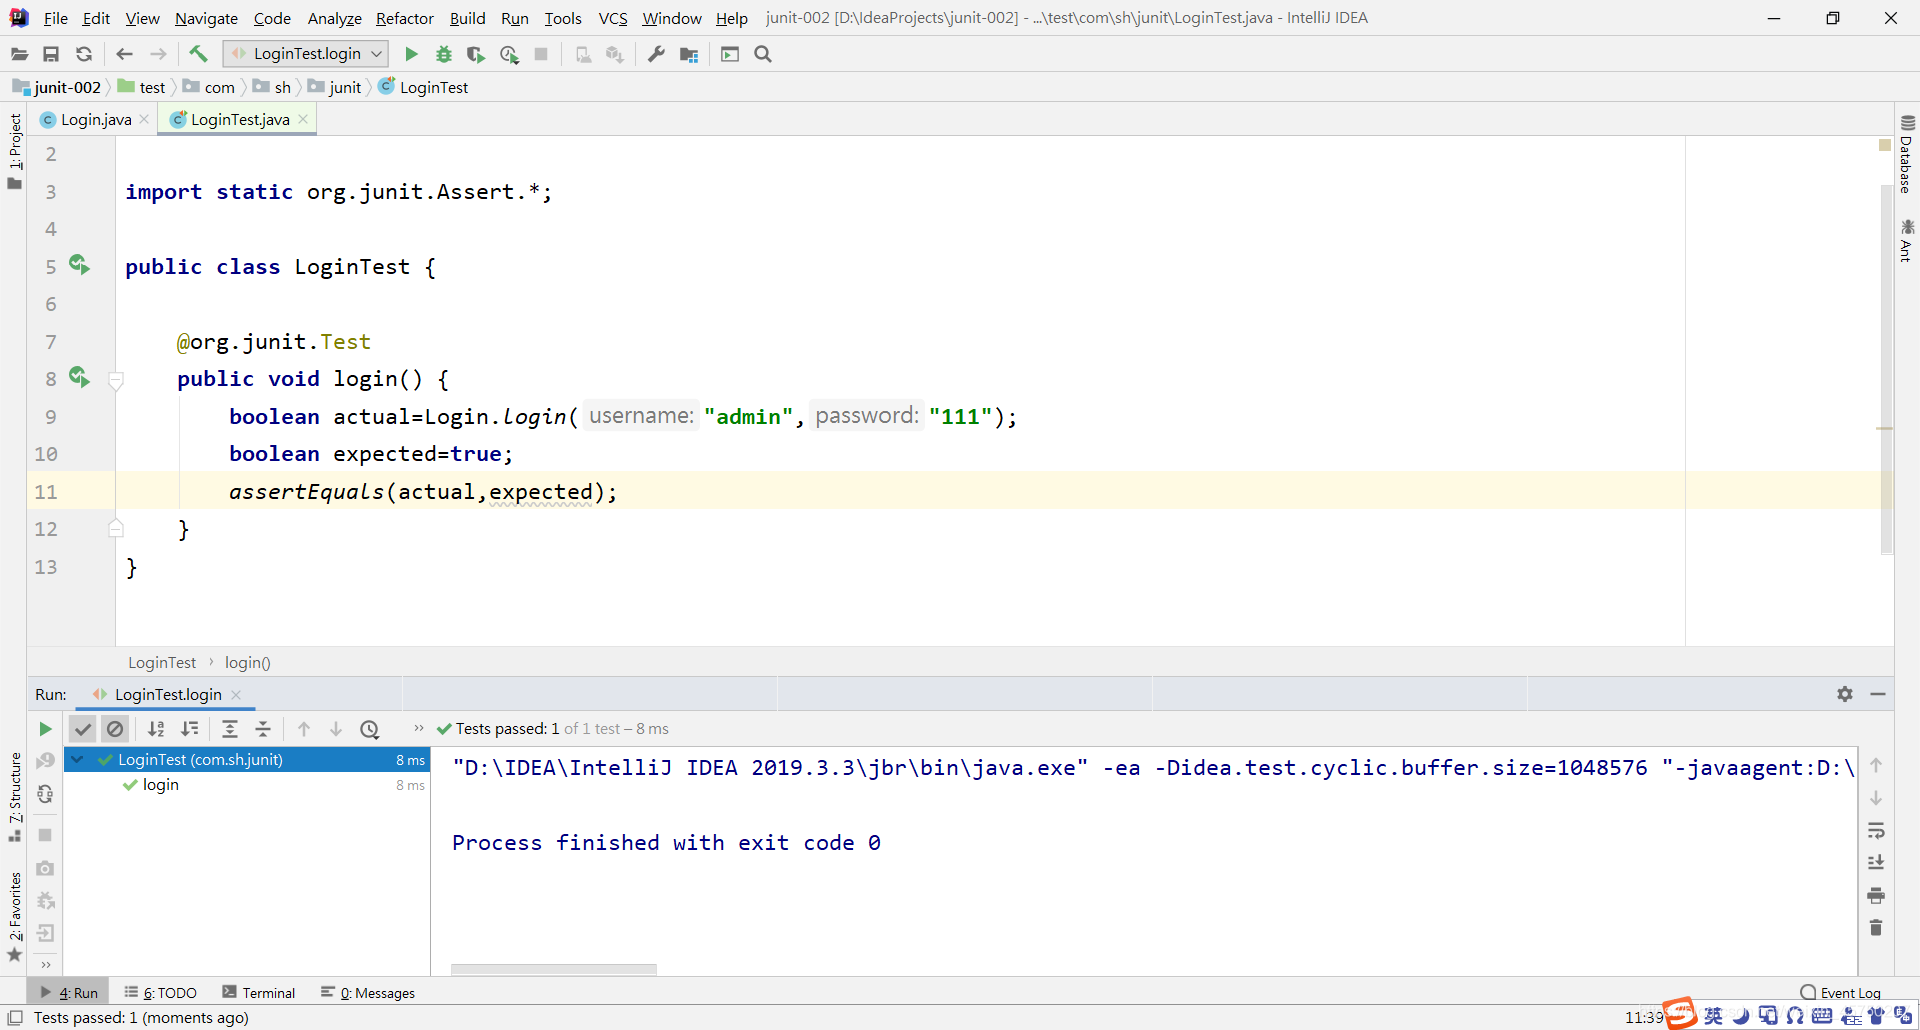Image resolution: width=1920 pixels, height=1030 pixels.
Task: Close the Login.java tab
Action: [144, 119]
